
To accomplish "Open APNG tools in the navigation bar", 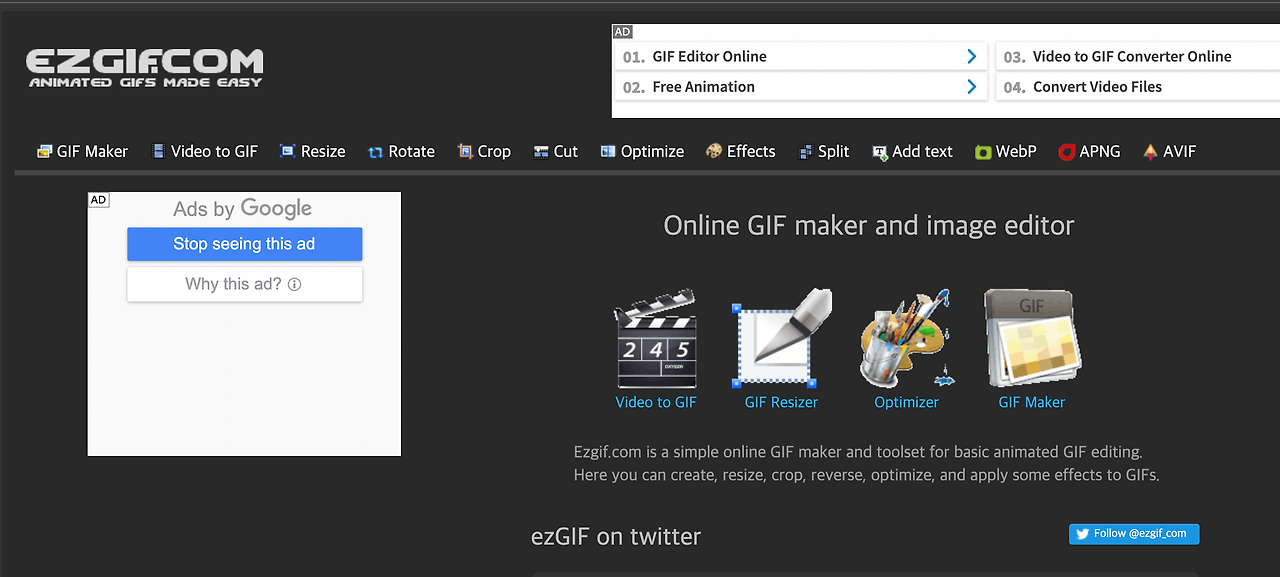I will (x=1090, y=152).
